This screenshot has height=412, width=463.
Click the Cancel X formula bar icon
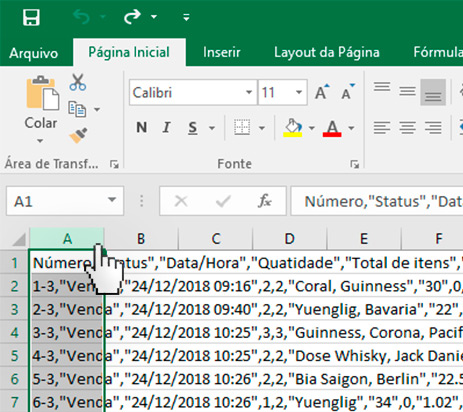[x=181, y=201]
